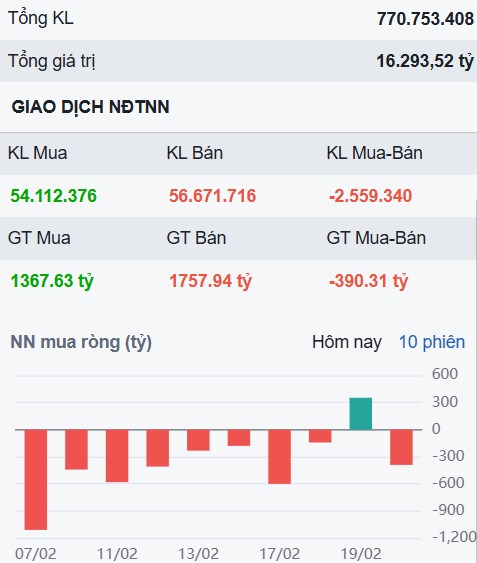Click the KL Bán column header
Image resolution: width=477 pixels, height=563 pixels.
pyautogui.click(x=195, y=153)
